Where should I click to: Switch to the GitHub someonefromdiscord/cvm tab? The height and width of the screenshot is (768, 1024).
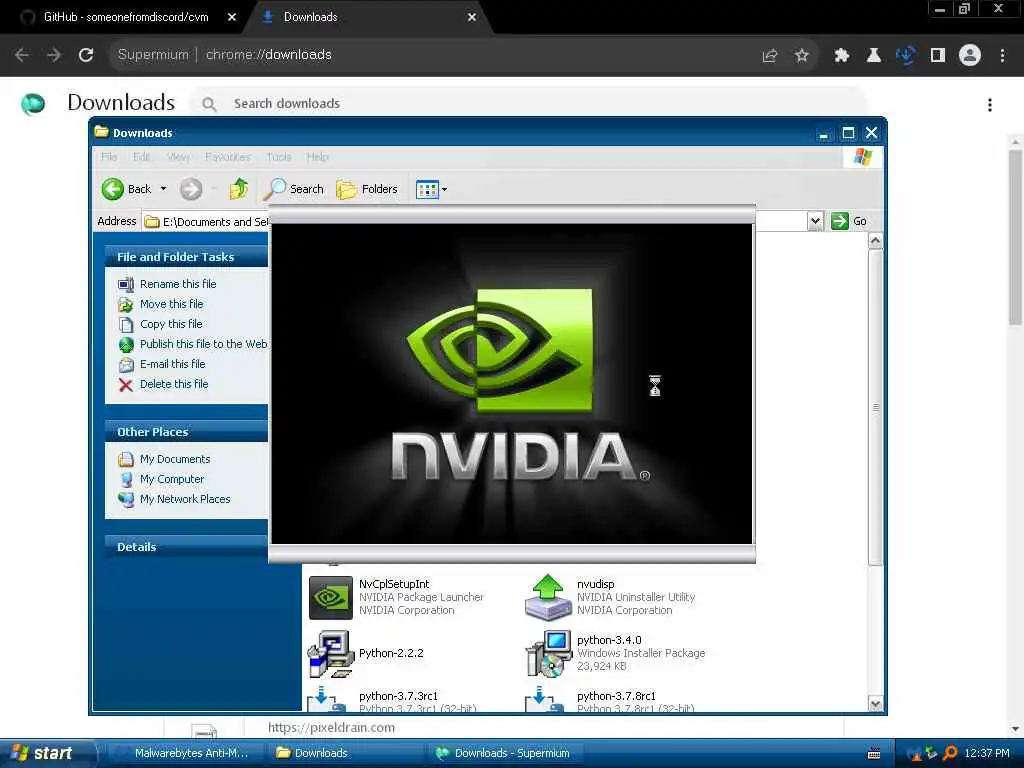point(125,17)
